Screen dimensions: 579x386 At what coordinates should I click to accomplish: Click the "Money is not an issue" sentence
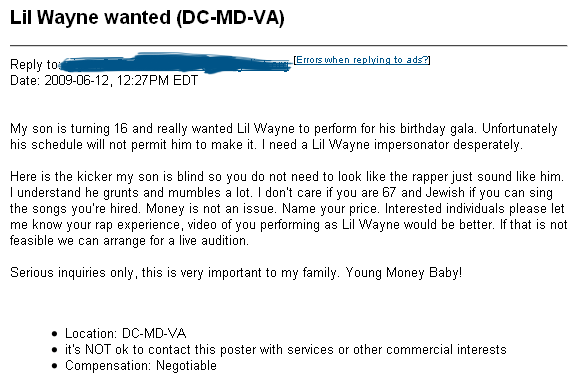click(211, 208)
